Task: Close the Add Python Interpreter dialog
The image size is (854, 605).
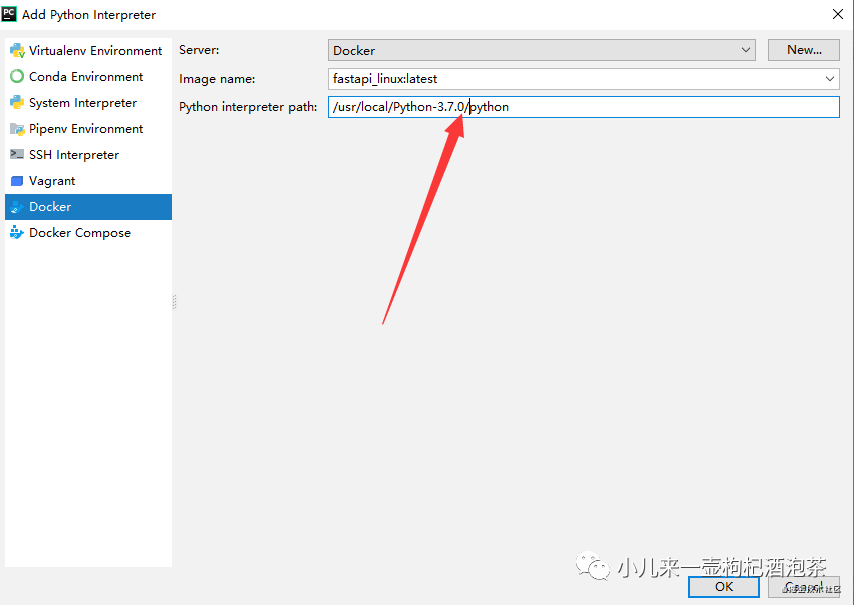Action: 838,14
